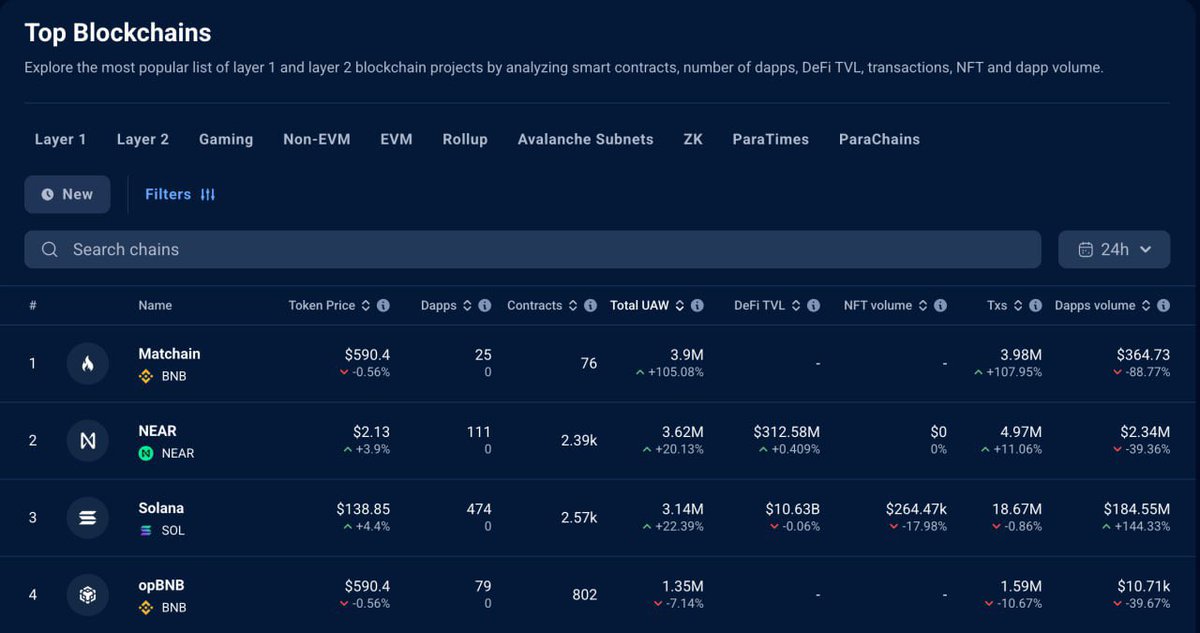Select the Layer 2 tab
This screenshot has height=633, width=1200.
pyautogui.click(x=143, y=139)
